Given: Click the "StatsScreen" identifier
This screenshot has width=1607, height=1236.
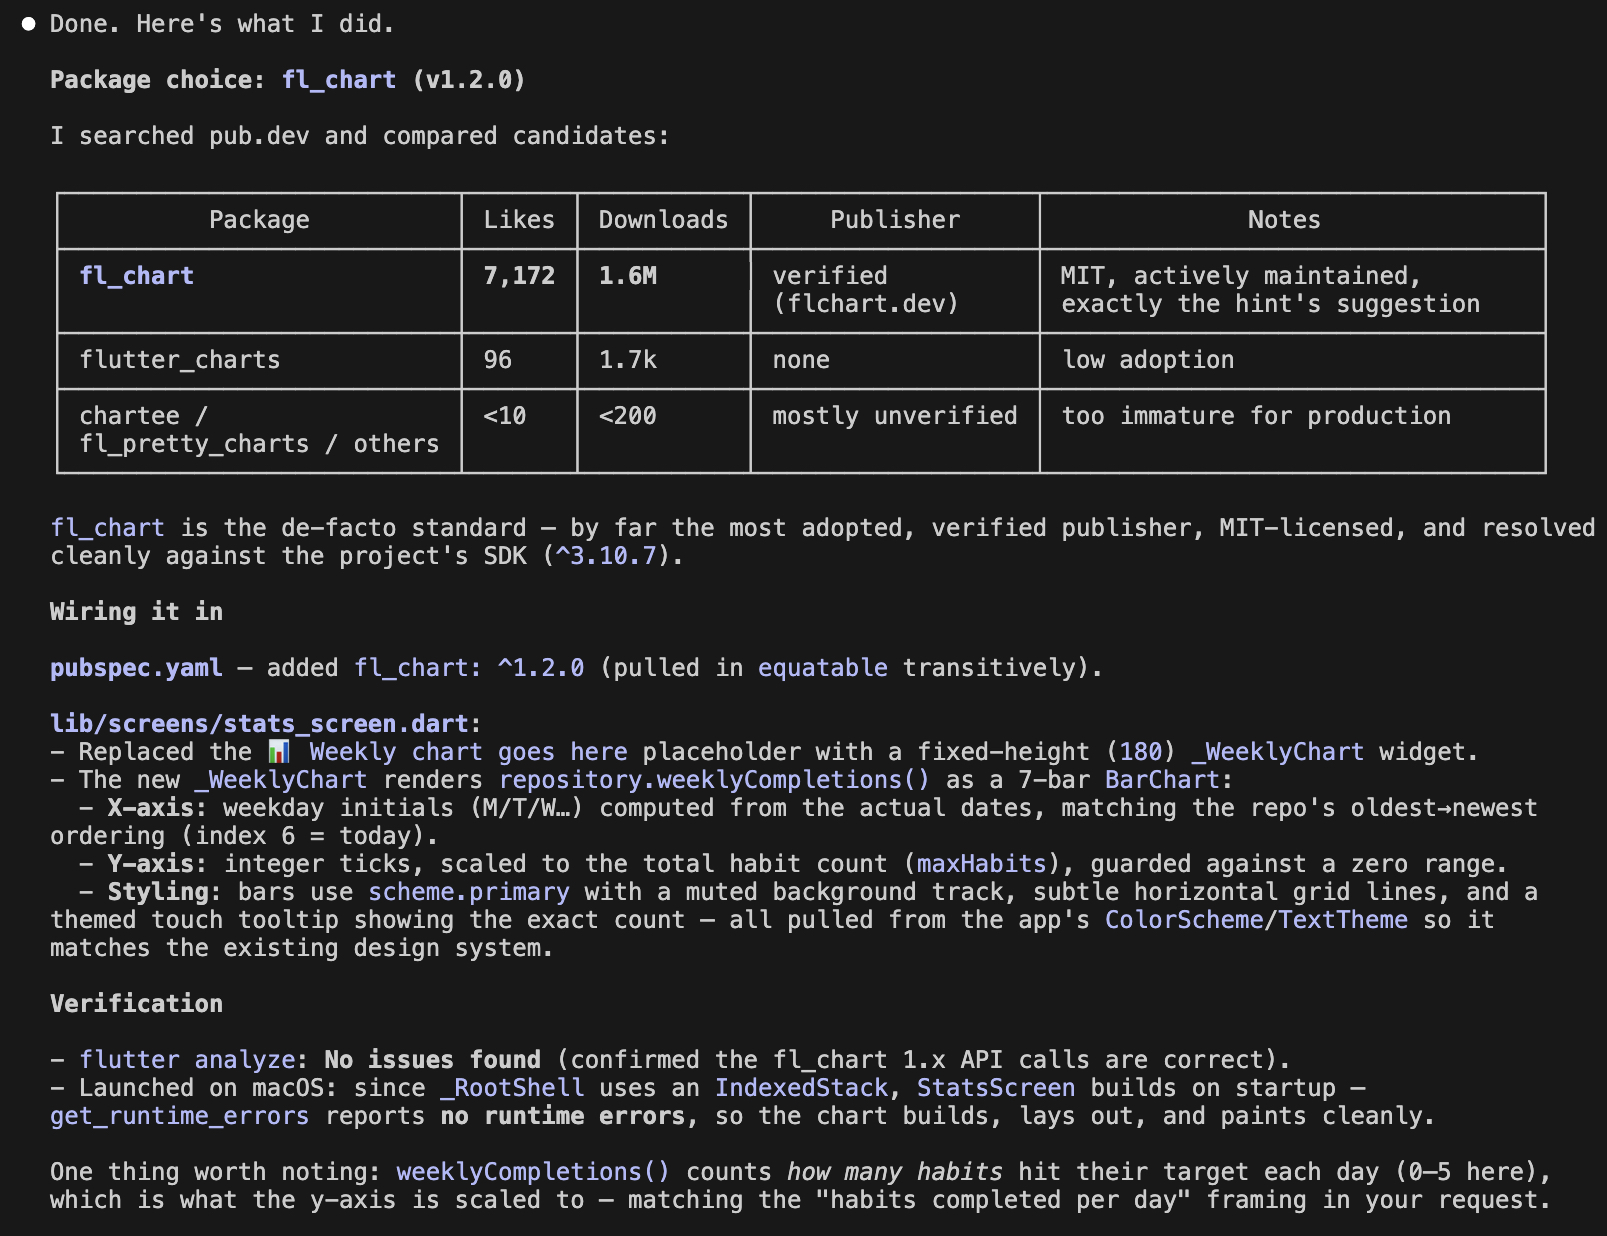Looking at the screenshot, I should [x=996, y=1088].
